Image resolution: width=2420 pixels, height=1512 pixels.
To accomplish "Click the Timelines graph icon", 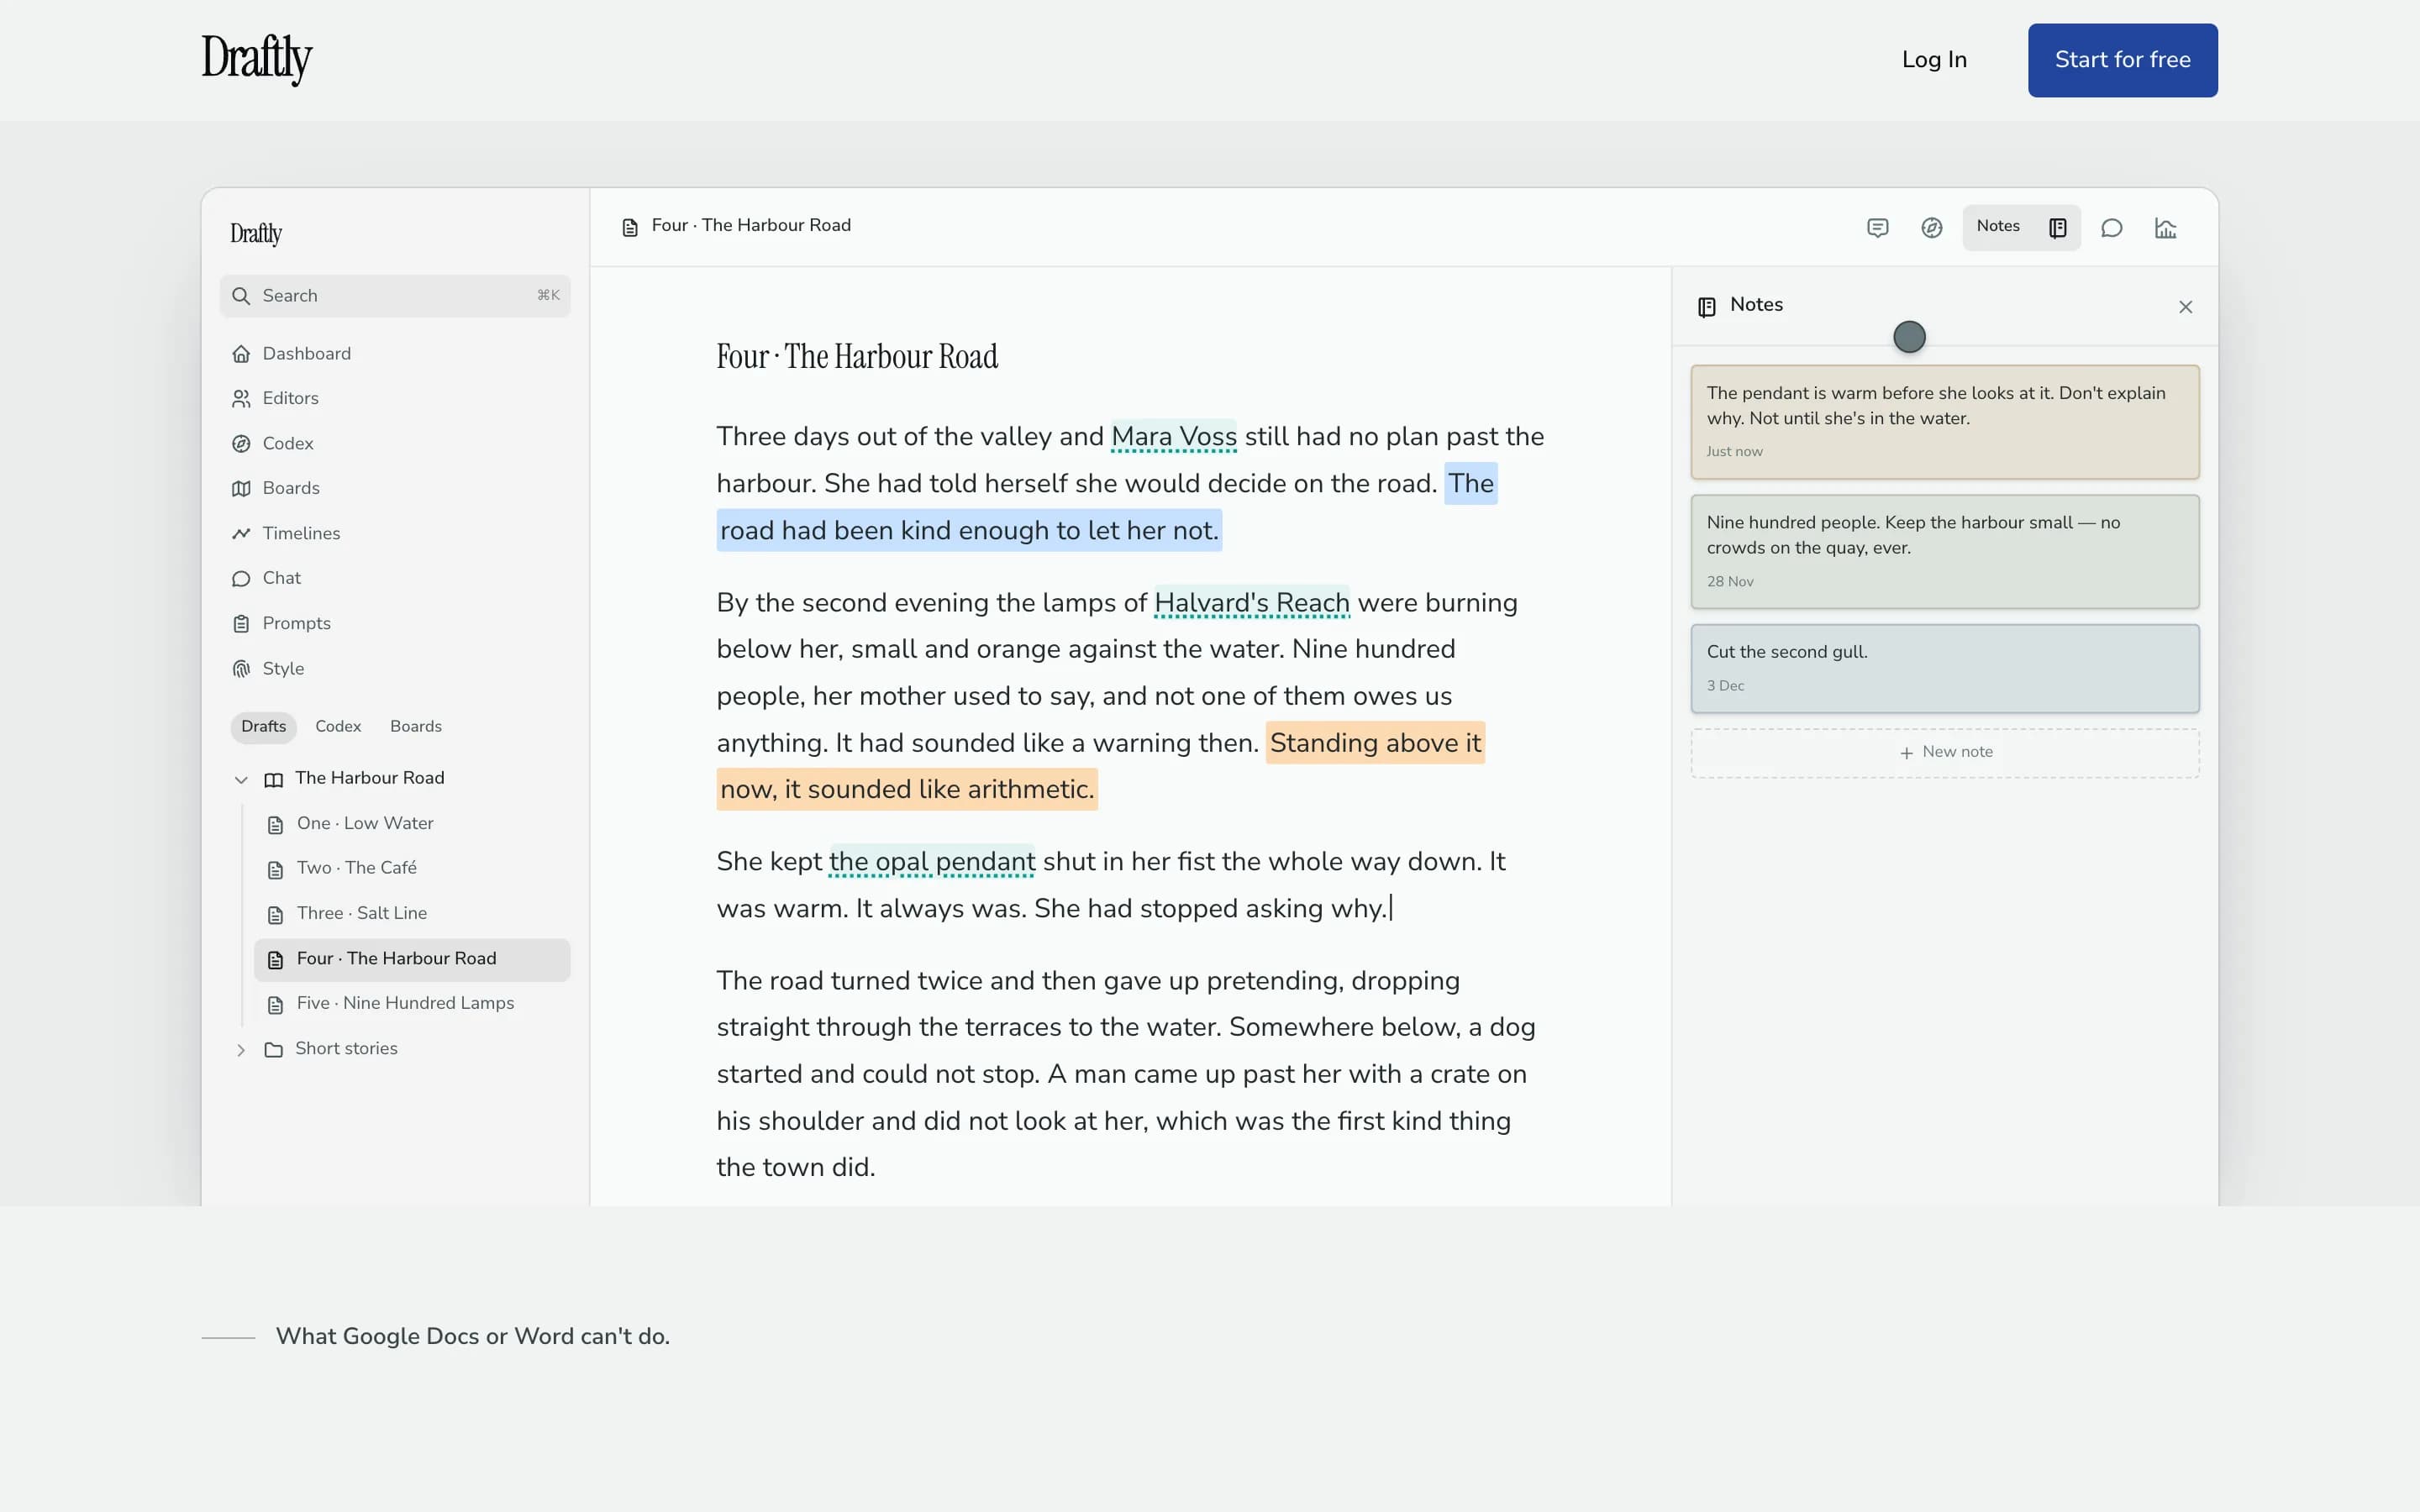I will pos(241,534).
